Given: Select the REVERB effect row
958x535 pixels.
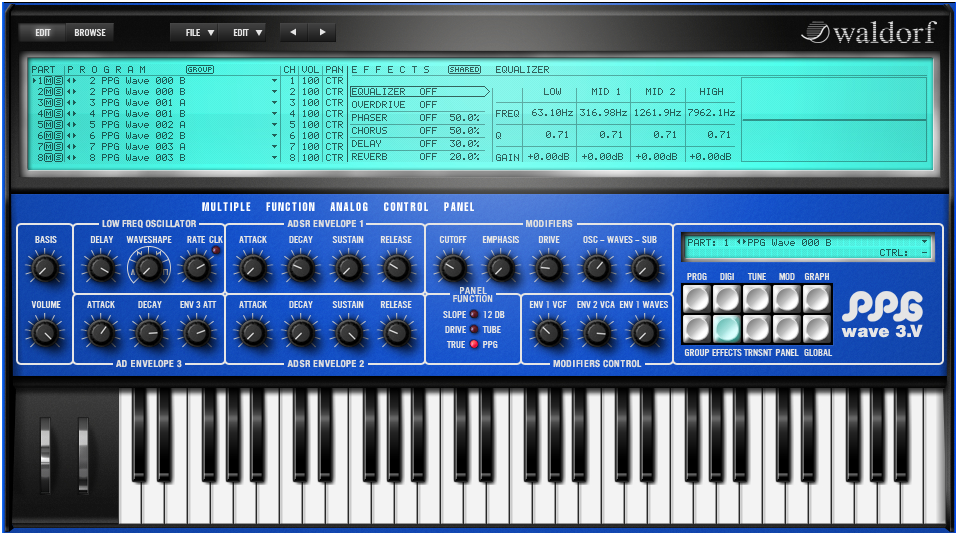Looking at the screenshot, I should pos(417,157).
